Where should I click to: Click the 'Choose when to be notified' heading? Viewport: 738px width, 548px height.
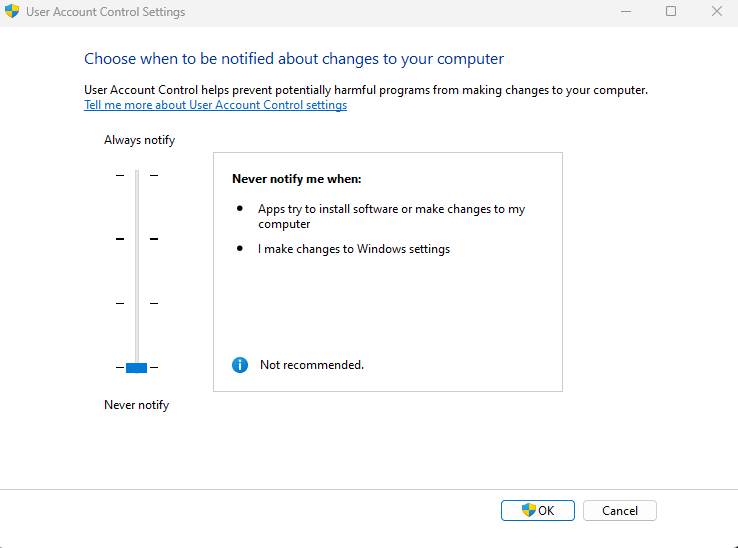click(294, 59)
